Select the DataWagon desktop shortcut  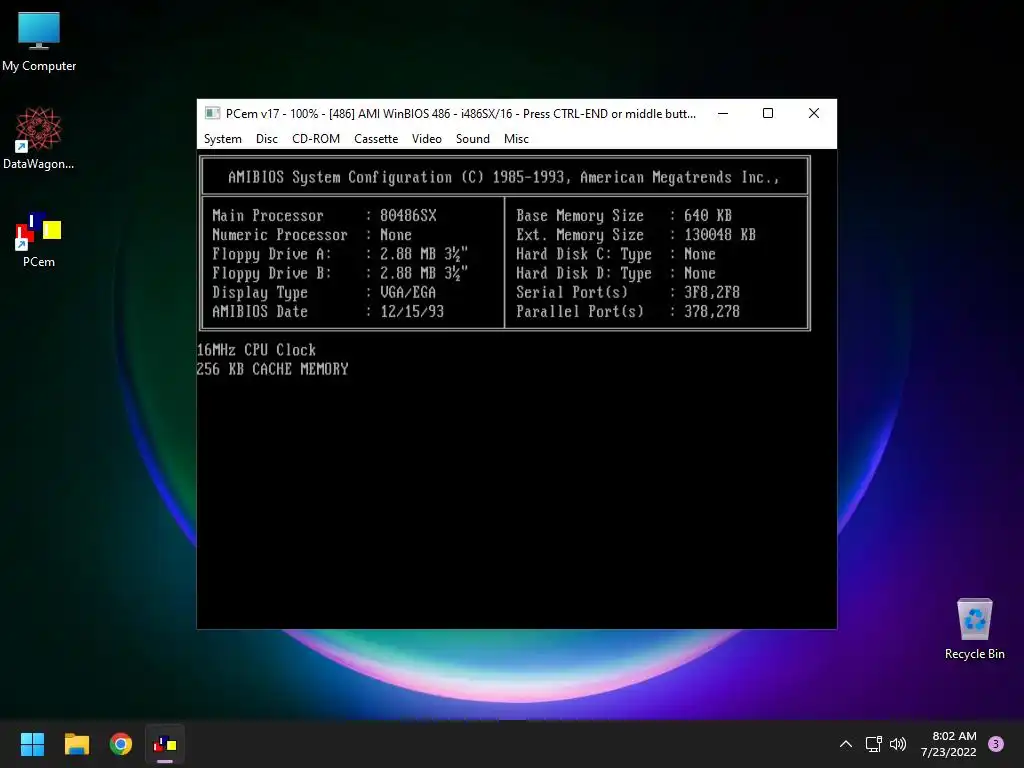39,138
